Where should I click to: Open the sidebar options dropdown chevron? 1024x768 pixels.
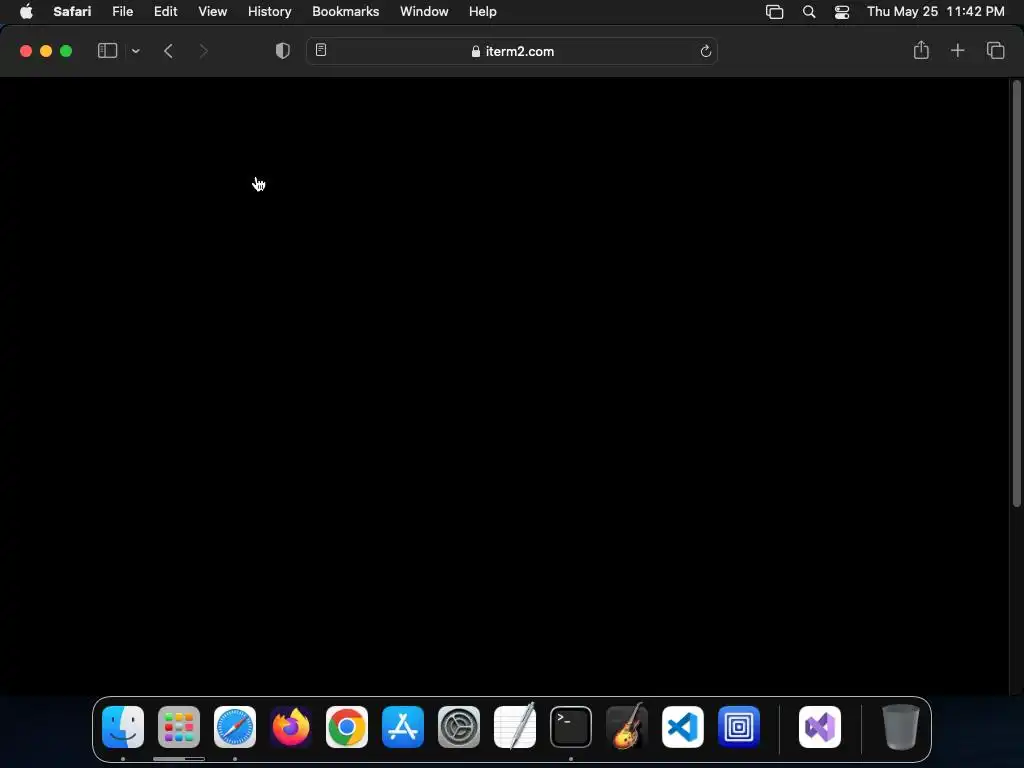[136, 51]
